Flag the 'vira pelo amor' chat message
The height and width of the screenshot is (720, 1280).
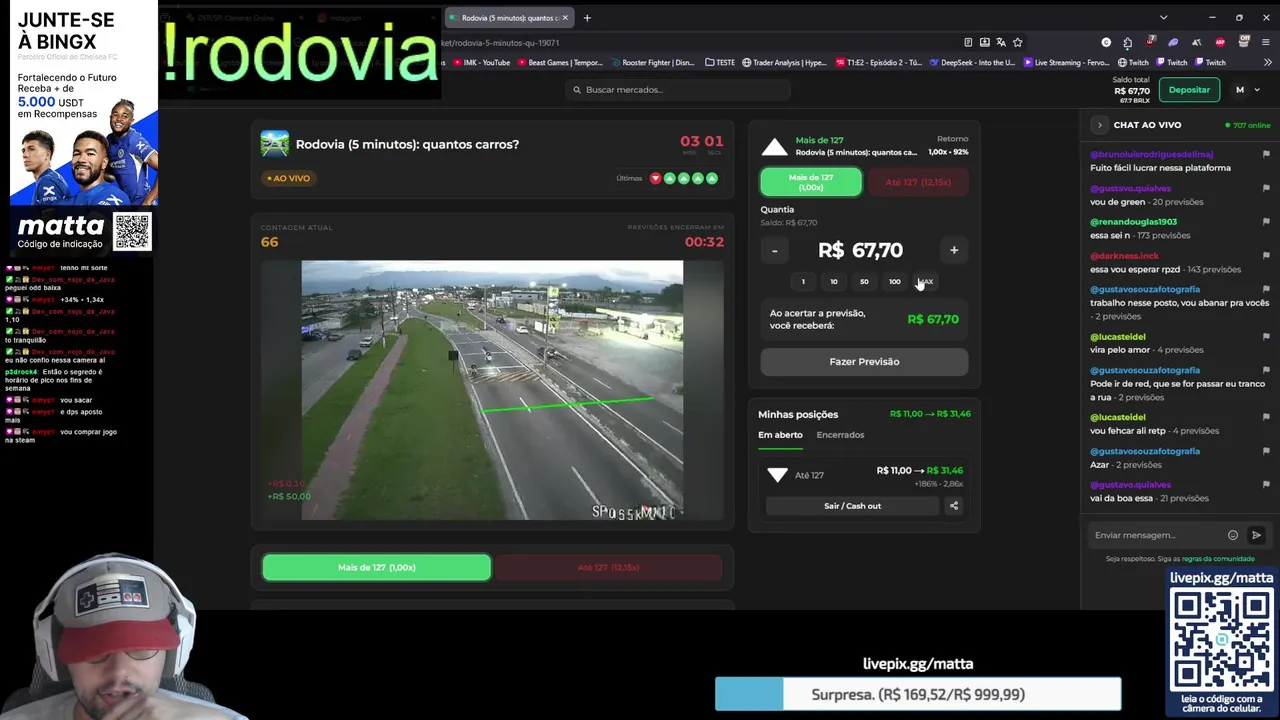pyautogui.click(x=1266, y=337)
